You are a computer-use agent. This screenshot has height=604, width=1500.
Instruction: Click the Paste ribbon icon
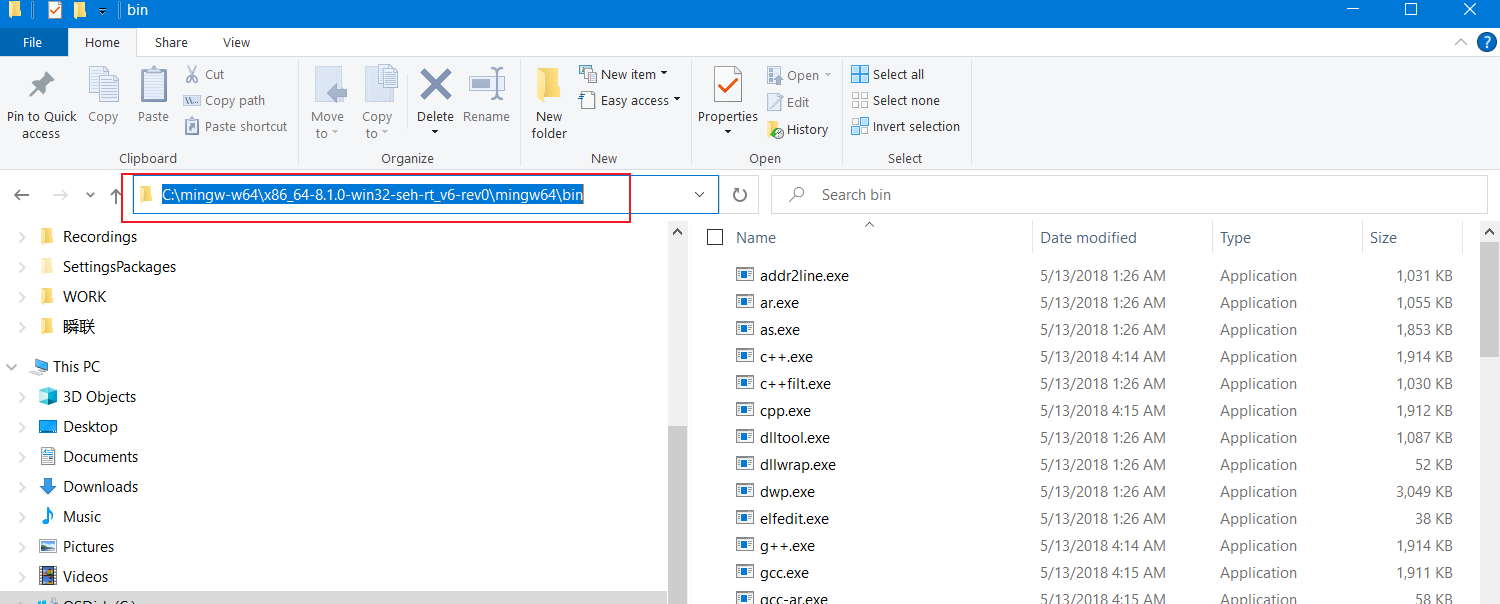(x=153, y=85)
